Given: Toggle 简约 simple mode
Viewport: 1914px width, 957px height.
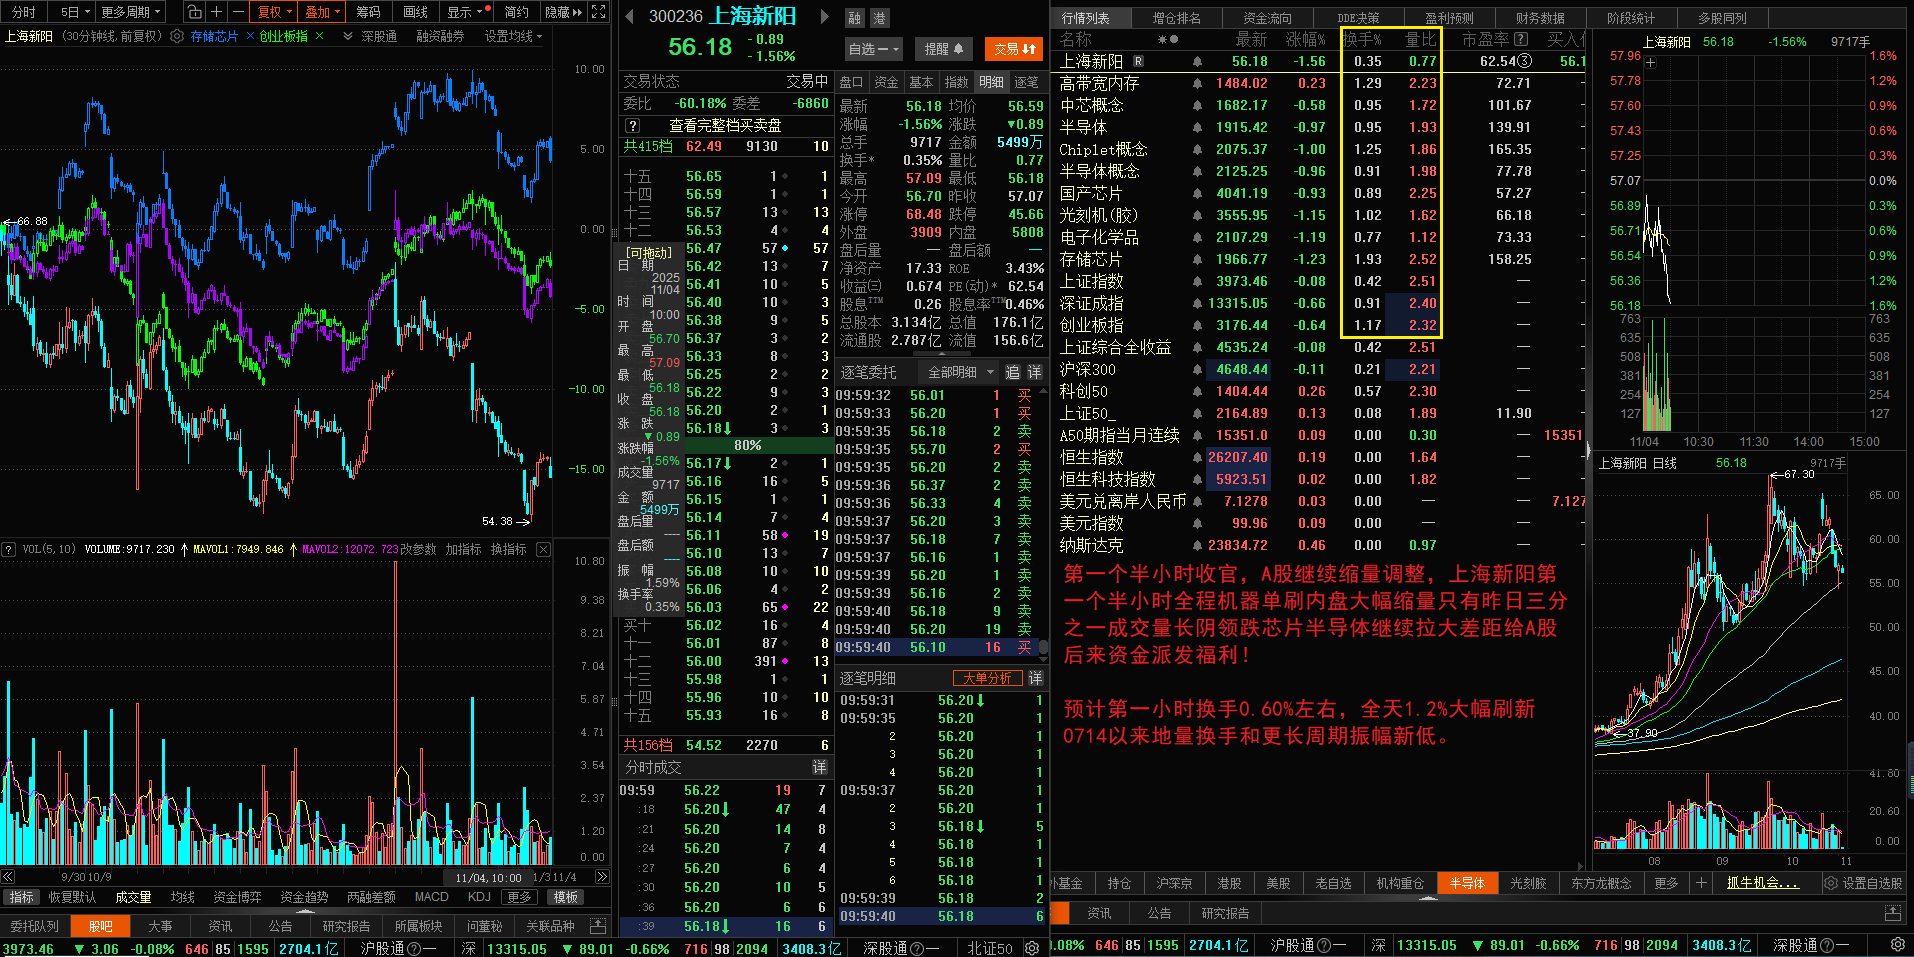Looking at the screenshot, I should point(516,12).
